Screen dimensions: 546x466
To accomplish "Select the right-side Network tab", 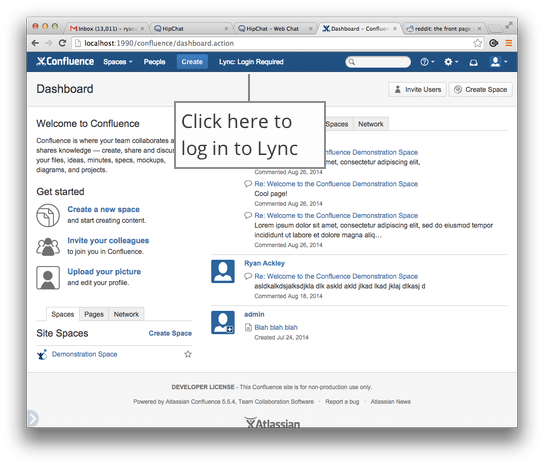I will (x=371, y=124).
